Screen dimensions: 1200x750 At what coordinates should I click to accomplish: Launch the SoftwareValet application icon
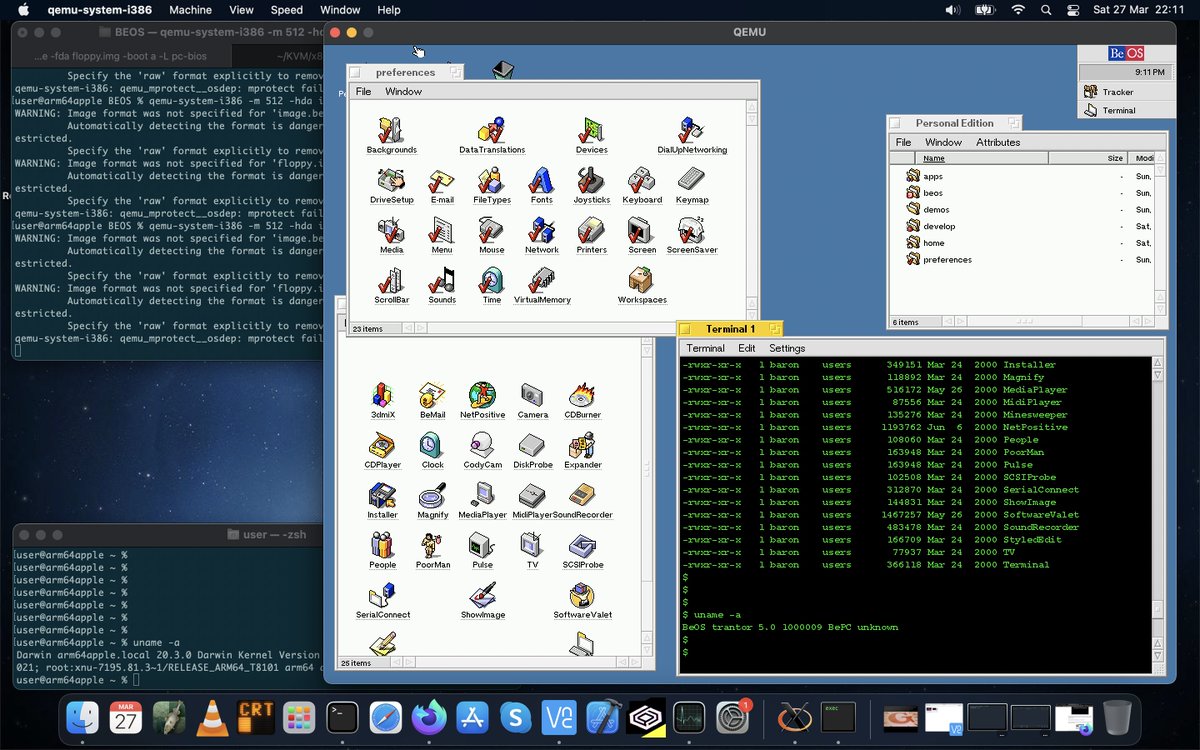[x=582, y=595]
